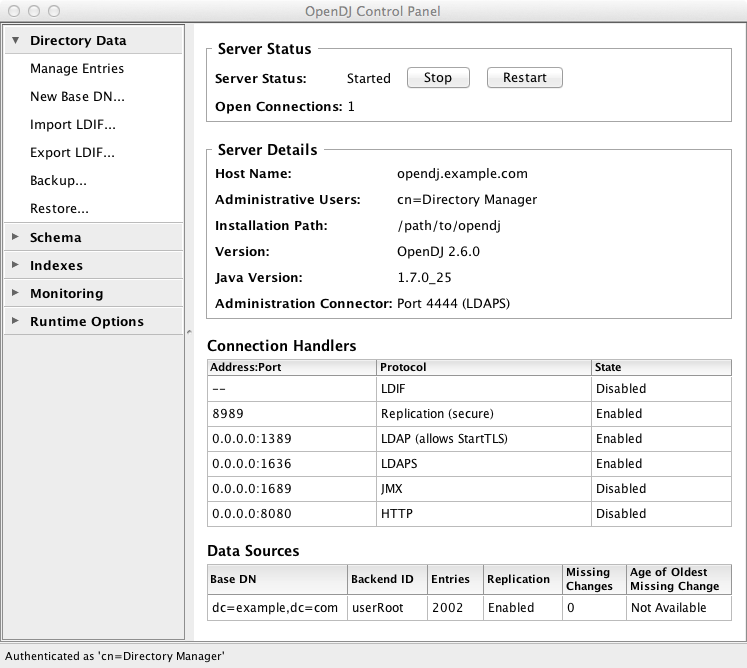This screenshot has width=747, height=668.
Task: Click opendj.example.com host name value
Action: coord(462,174)
